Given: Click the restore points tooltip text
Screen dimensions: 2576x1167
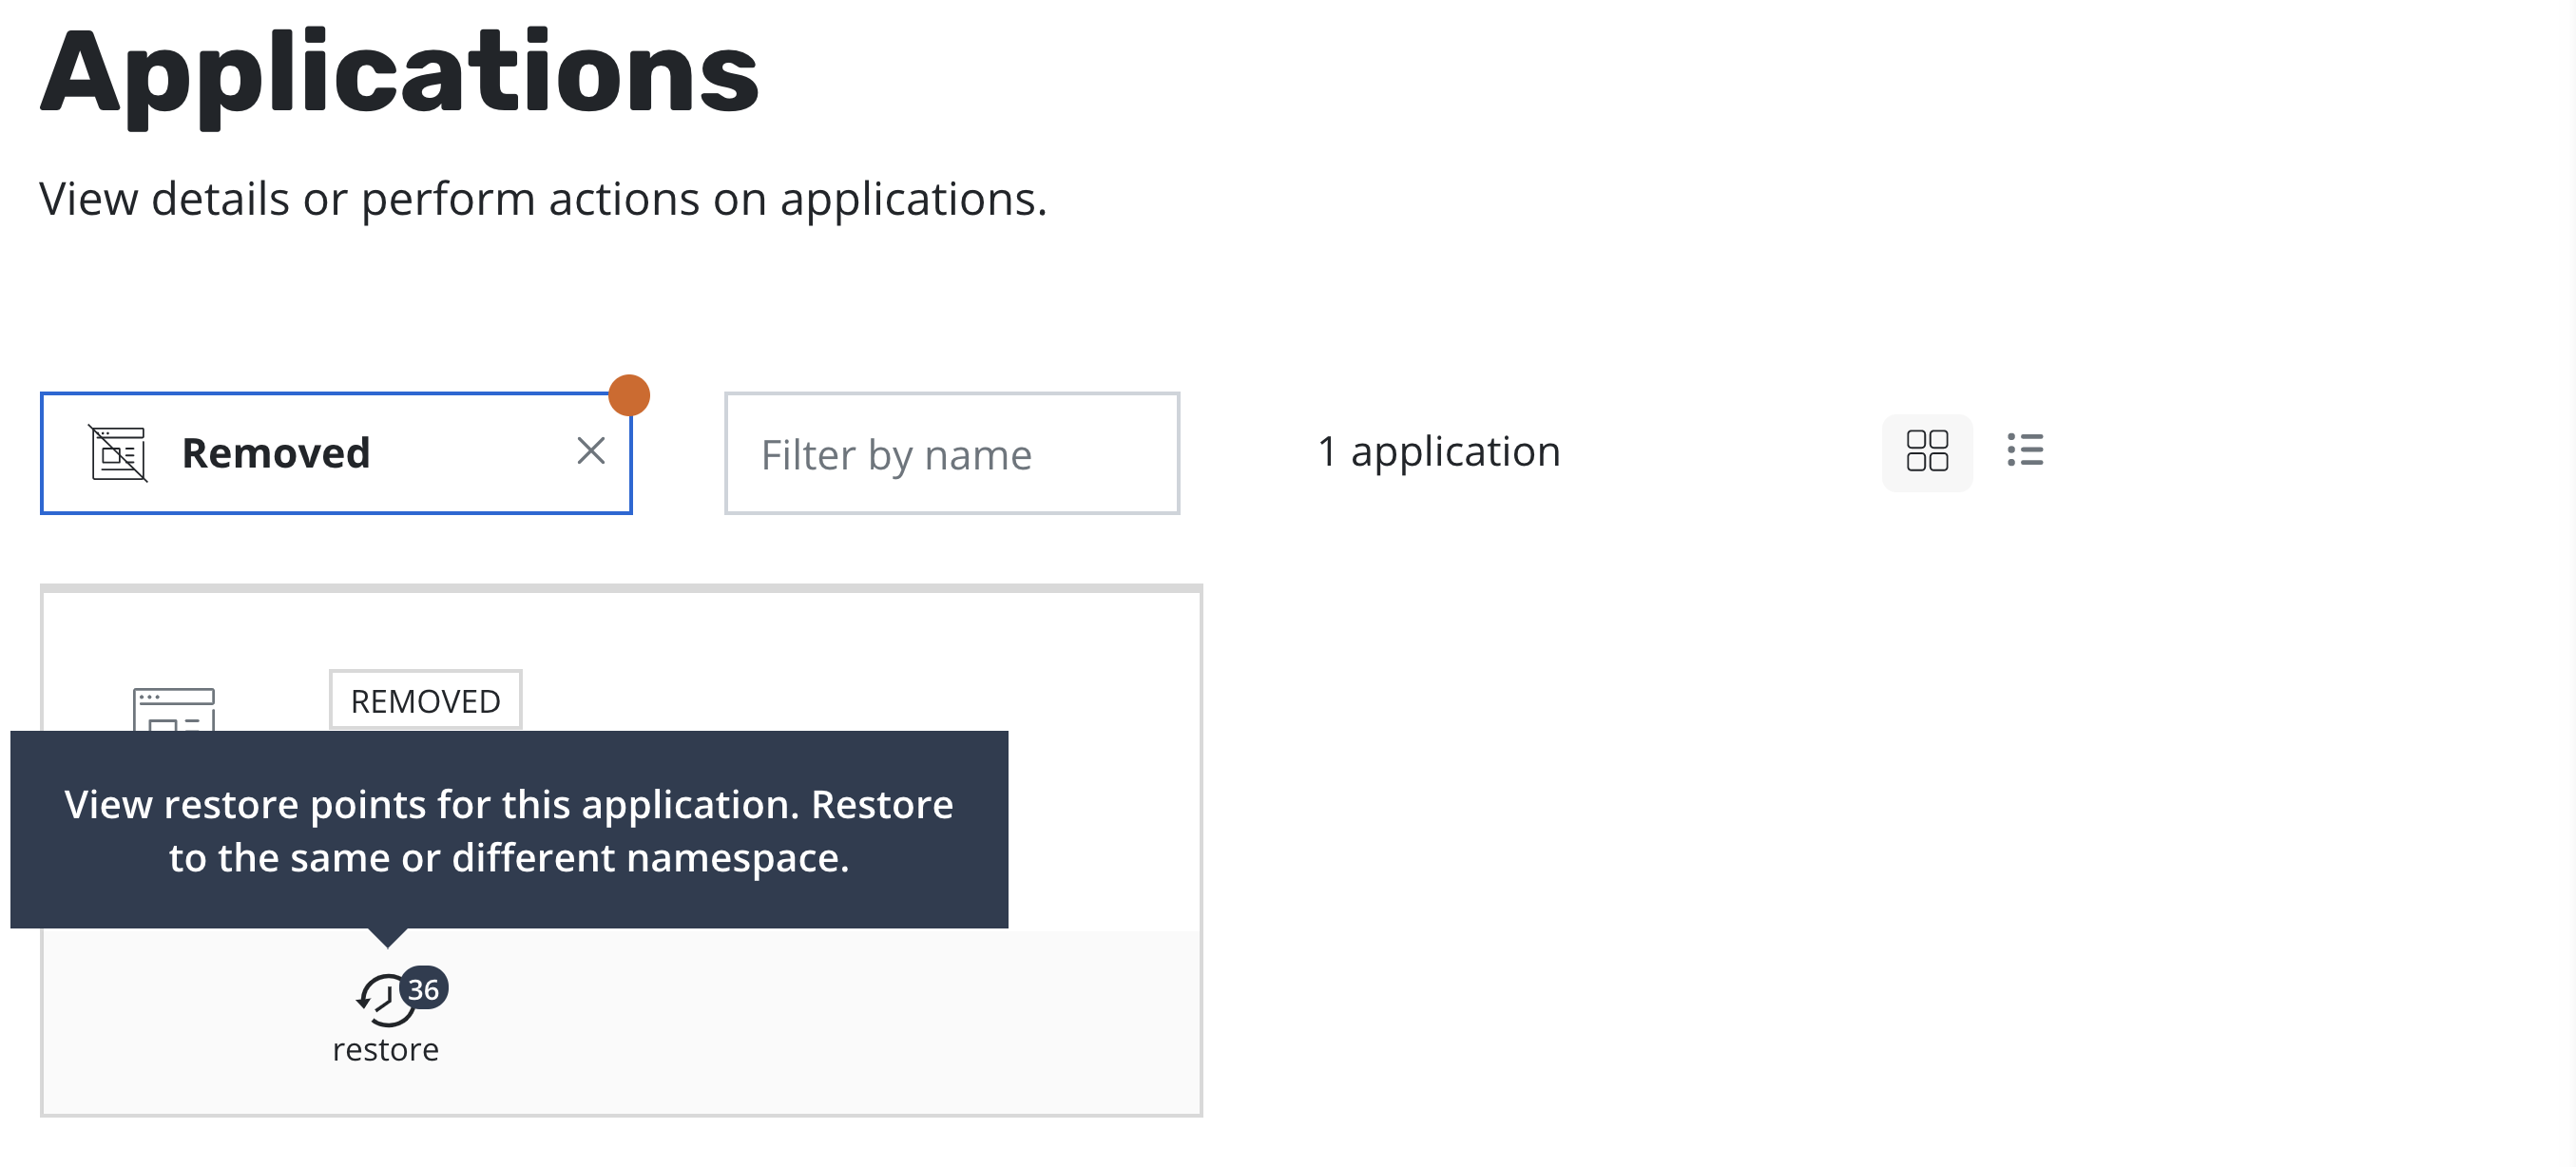Looking at the screenshot, I should 509,830.
